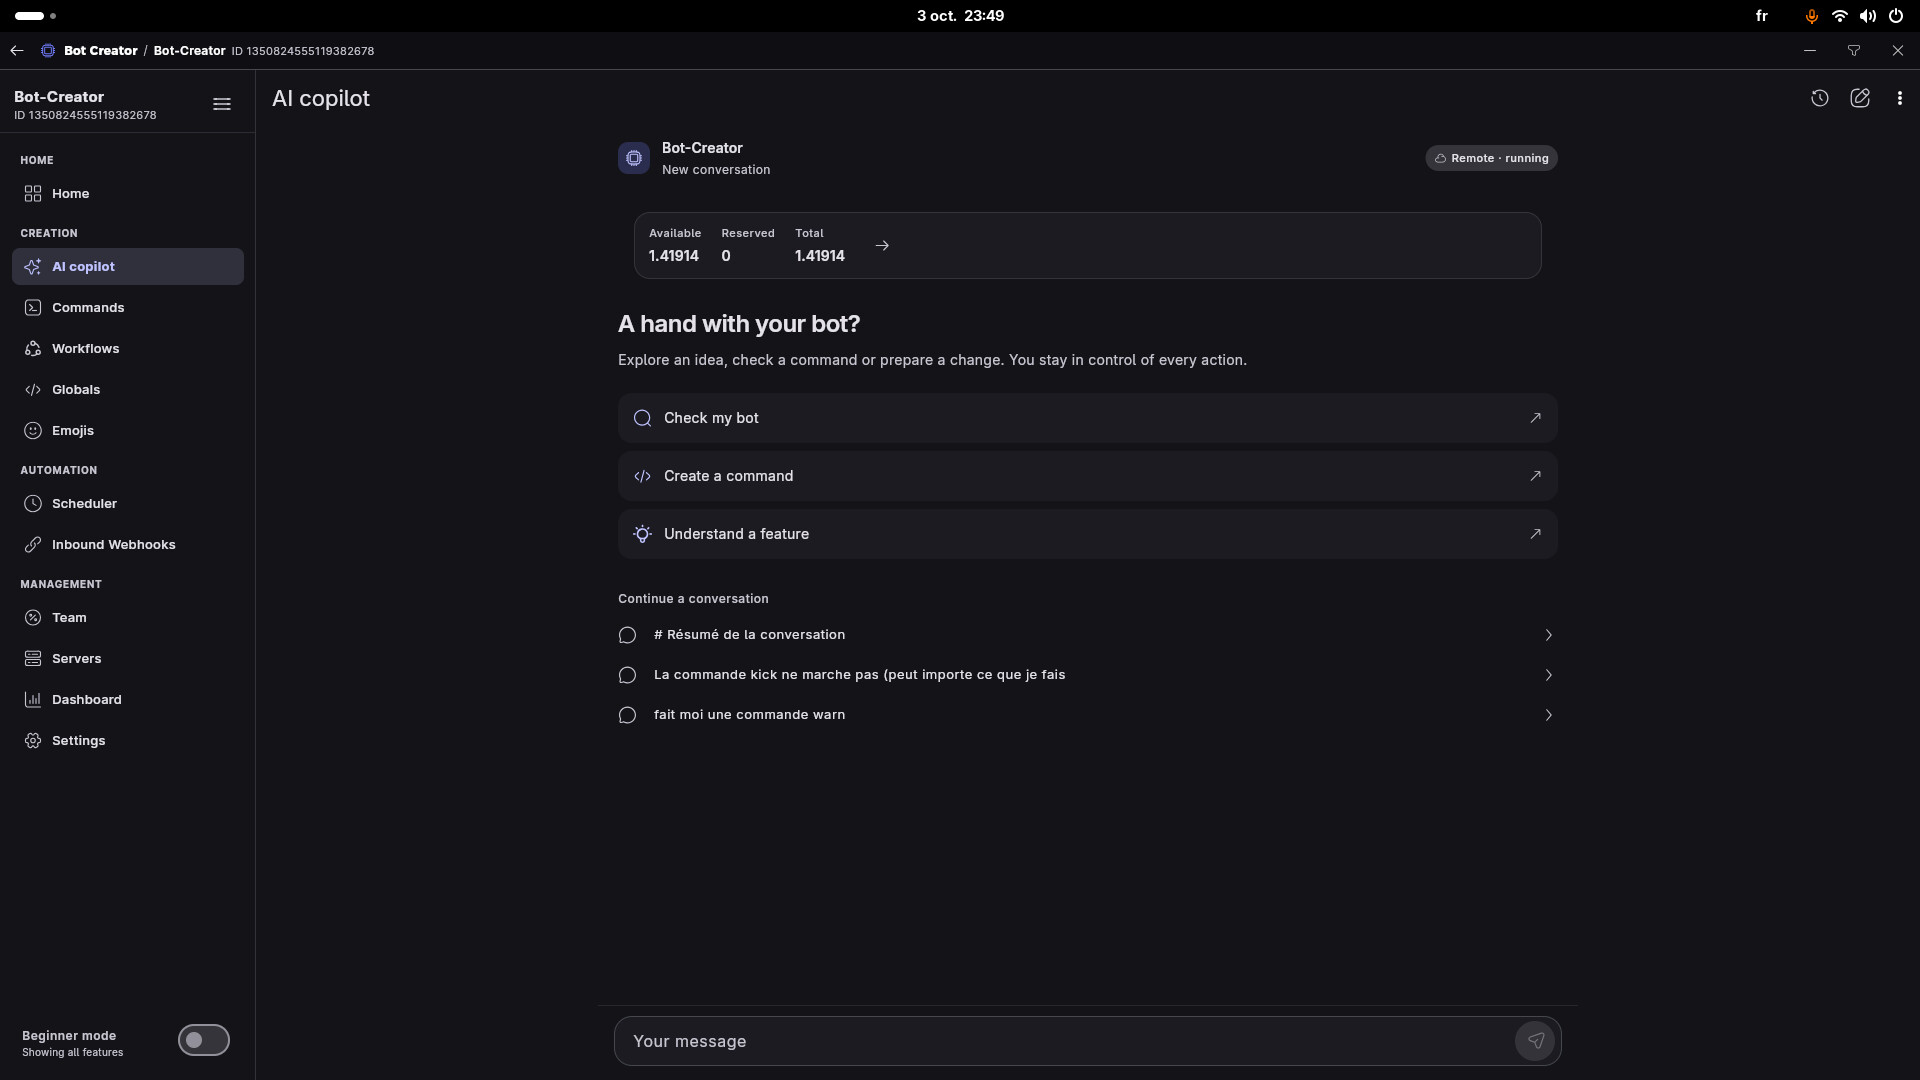Screen dimensions: 1920x1080
Task: Click the Bot-Creator avatar icon in conversation header
Action: point(634,158)
